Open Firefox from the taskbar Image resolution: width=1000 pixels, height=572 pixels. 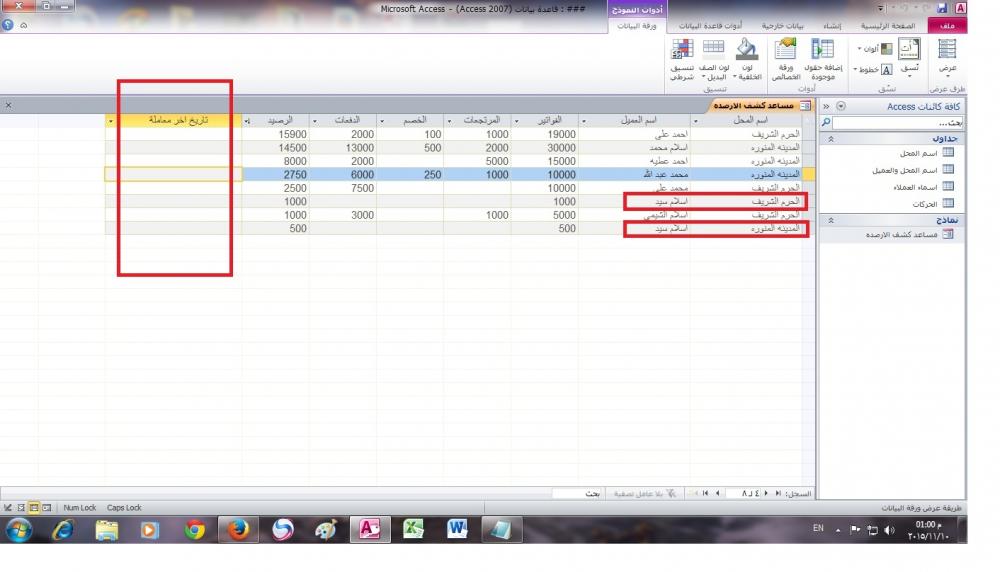click(x=238, y=530)
